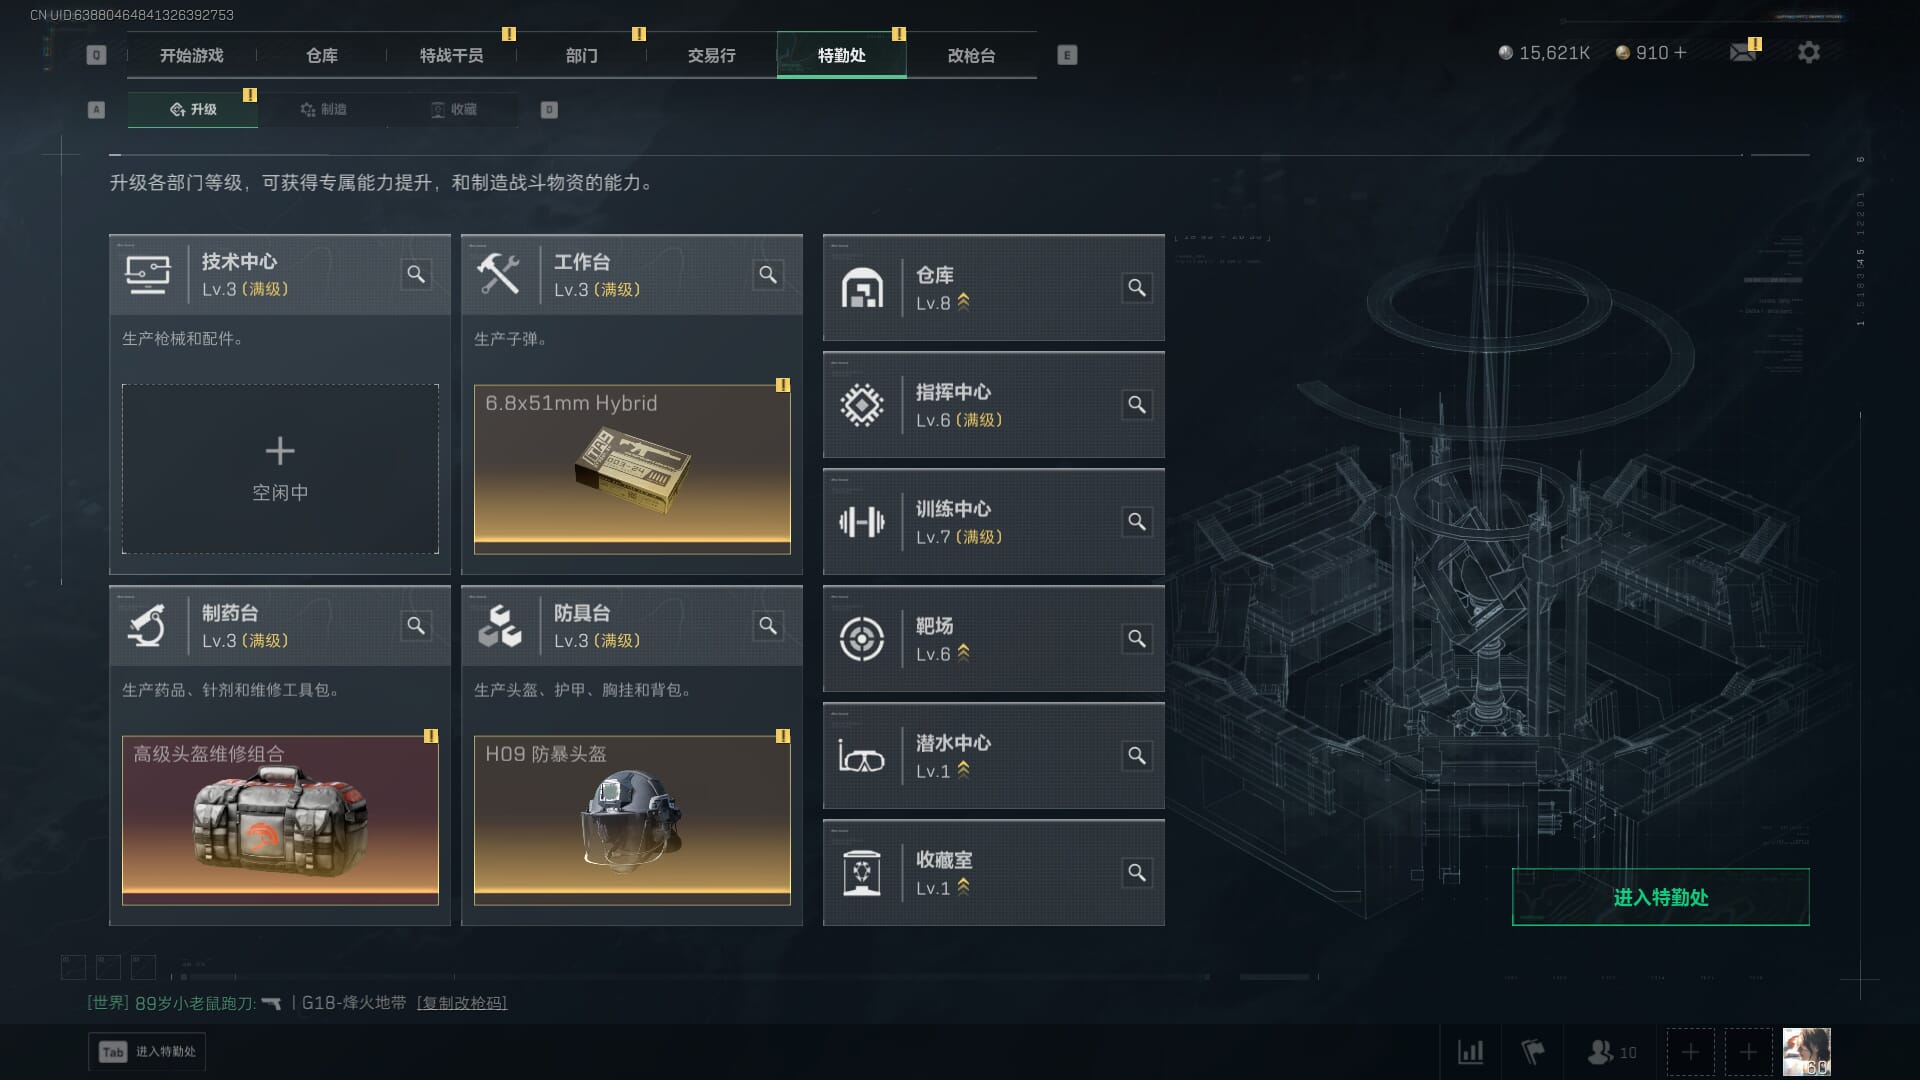Open the mail inbox icon
The width and height of the screenshot is (1920, 1080).
click(x=1743, y=52)
